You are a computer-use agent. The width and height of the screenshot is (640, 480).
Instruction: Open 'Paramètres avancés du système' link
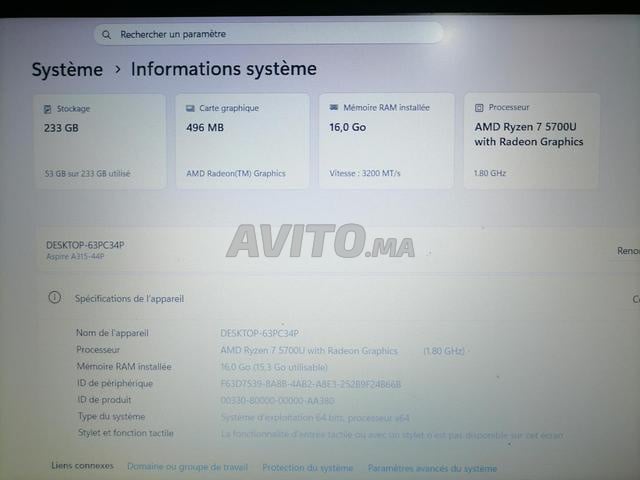(432, 468)
